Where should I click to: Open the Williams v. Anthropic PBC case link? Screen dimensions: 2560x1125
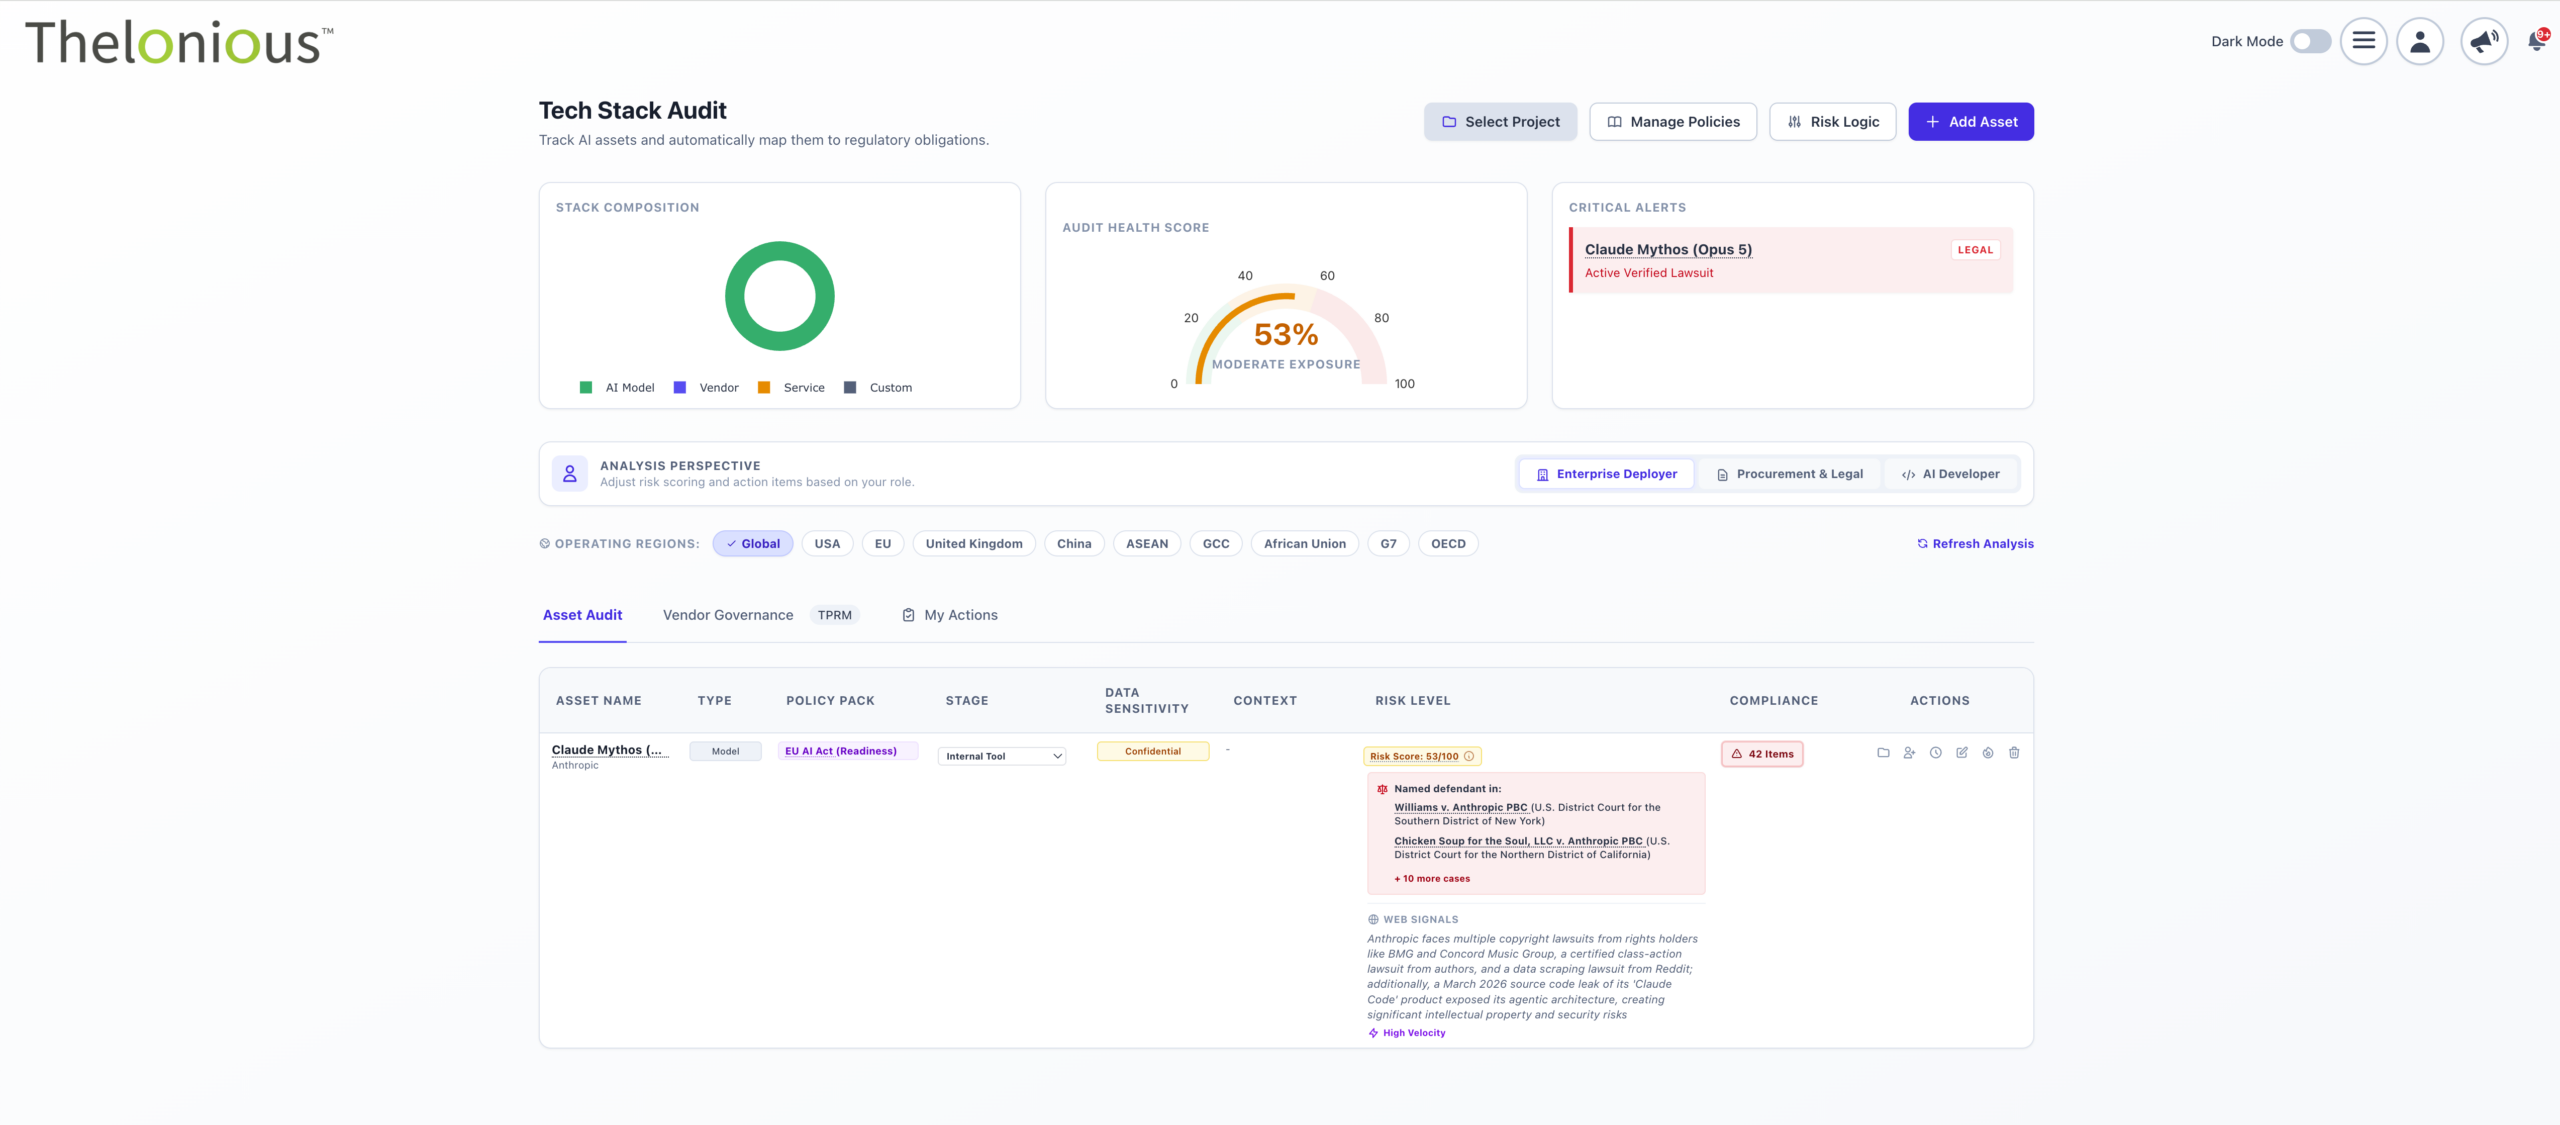click(1461, 808)
